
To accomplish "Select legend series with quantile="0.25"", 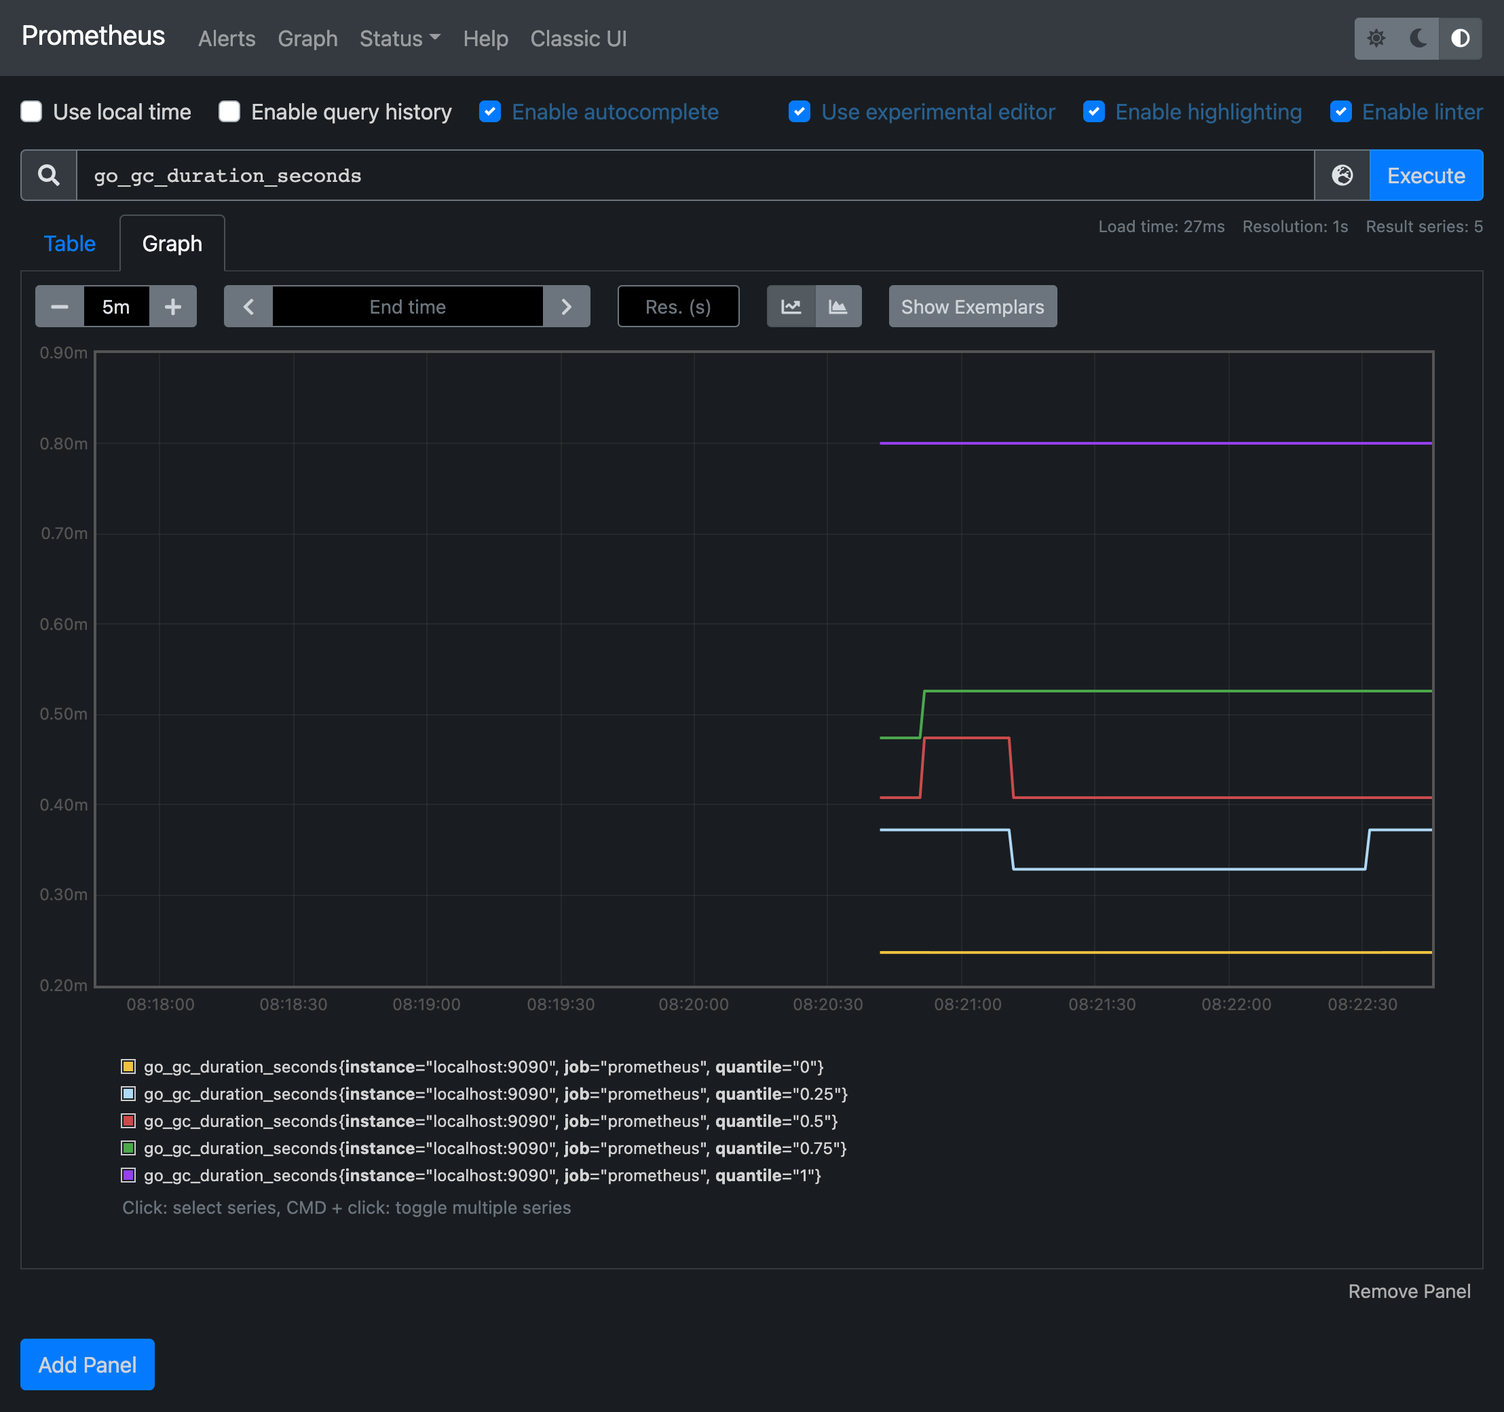I will tap(496, 1094).
